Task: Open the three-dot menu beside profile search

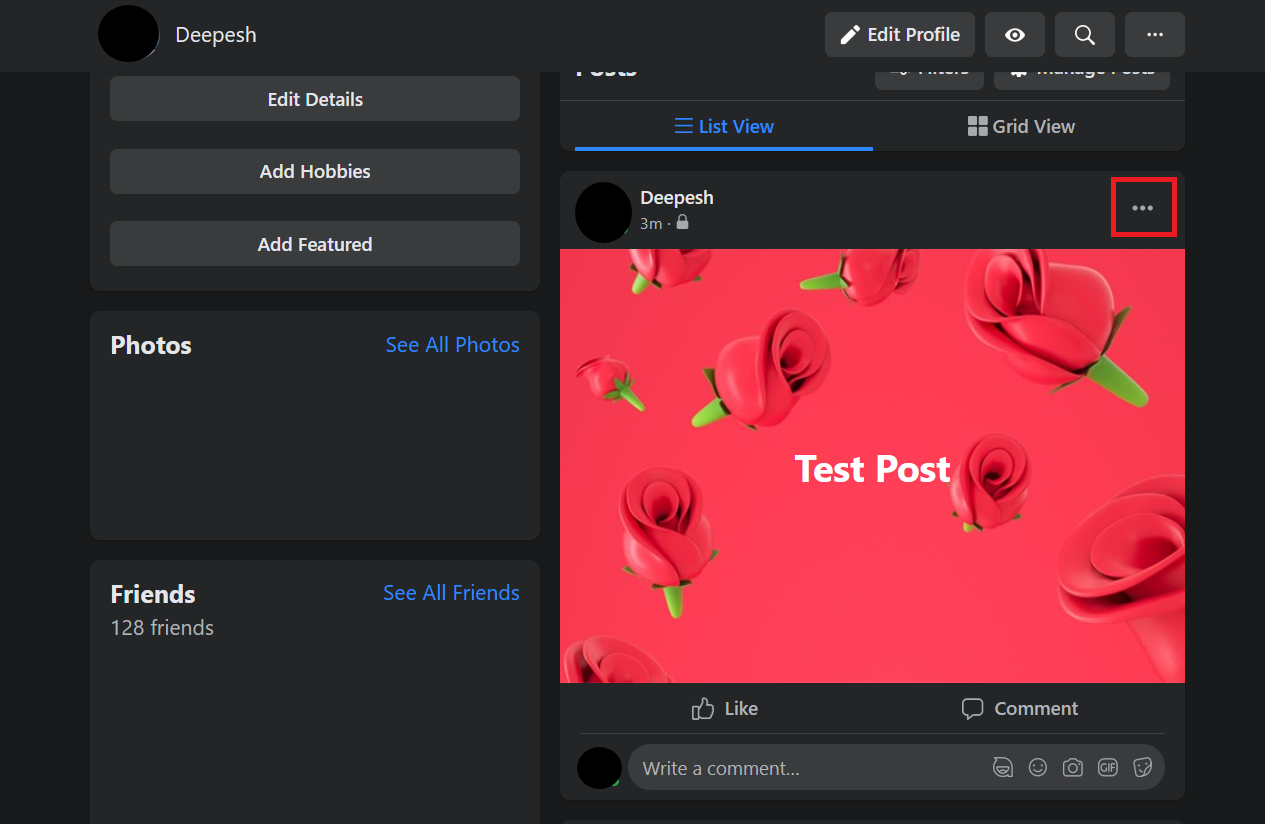Action: click(1155, 35)
